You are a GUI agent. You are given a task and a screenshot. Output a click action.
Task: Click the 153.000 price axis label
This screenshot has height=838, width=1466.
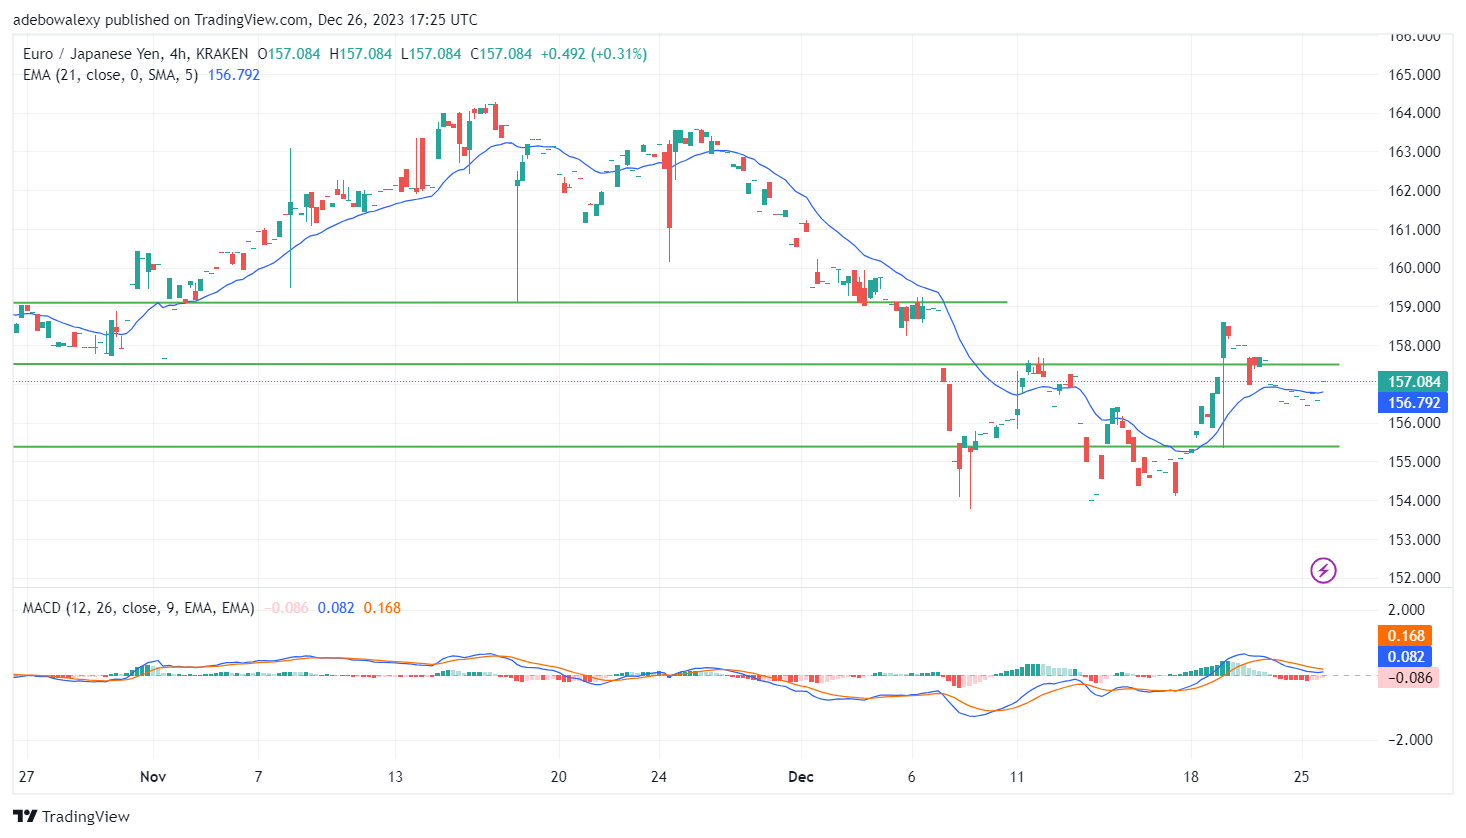1414,540
